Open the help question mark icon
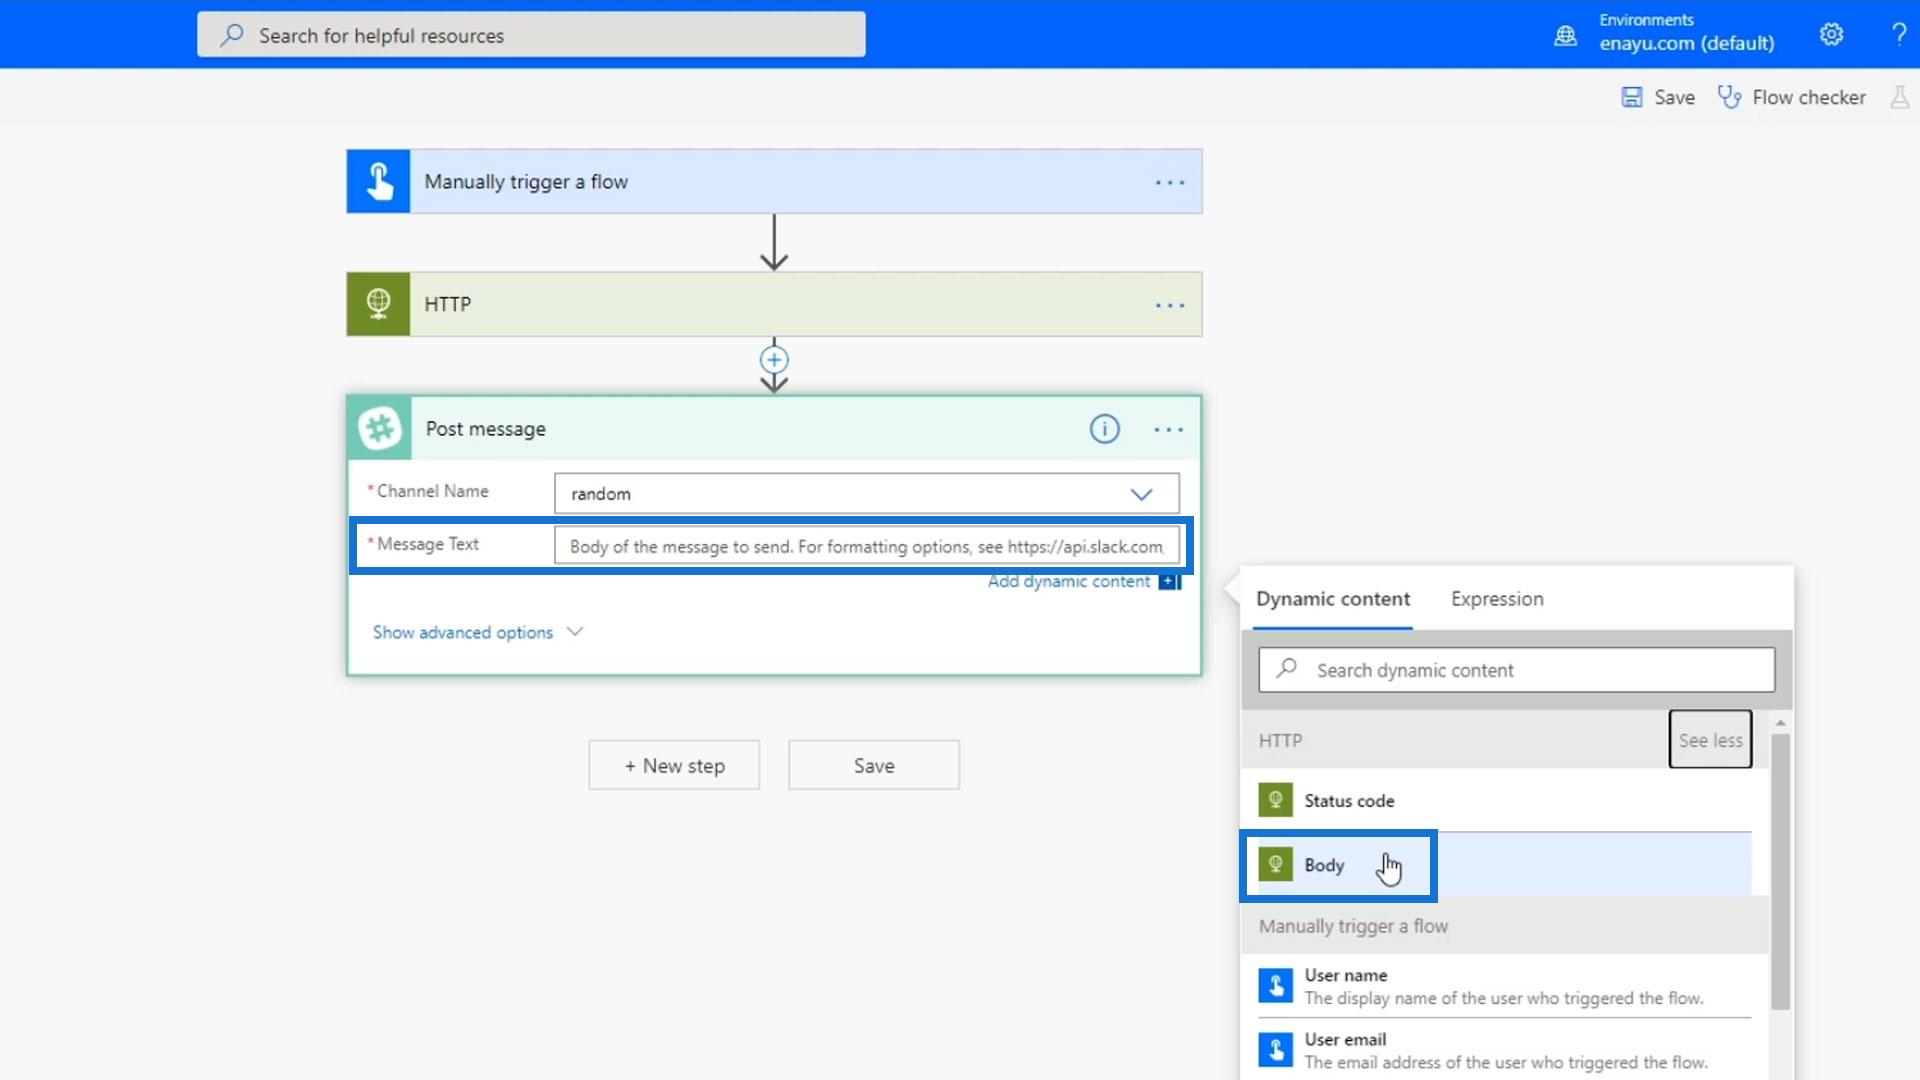 (x=1898, y=34)
